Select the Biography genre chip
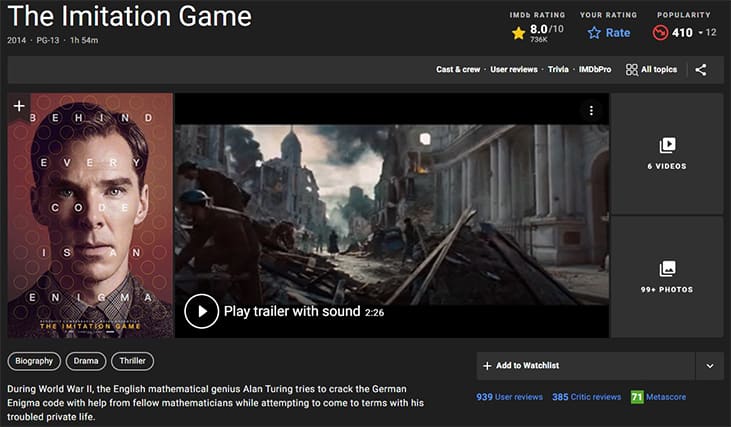The height and width of the screenshot is (427, 731). [x=34, y=361]
